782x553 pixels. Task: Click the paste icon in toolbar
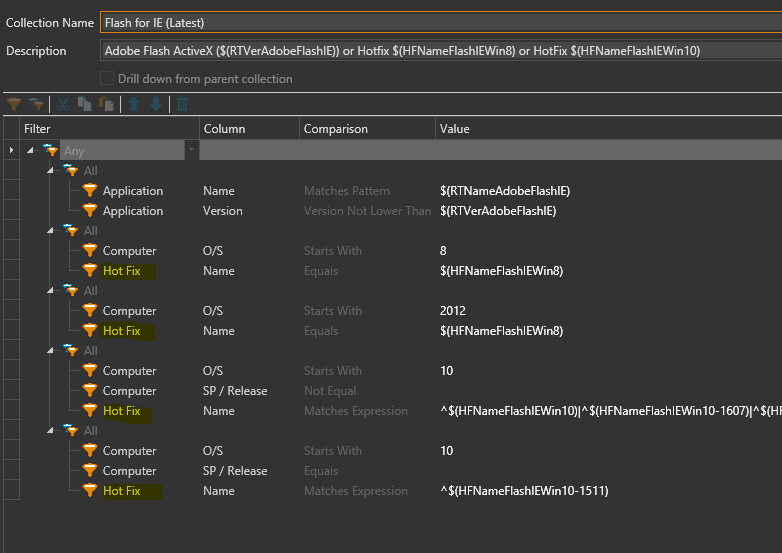pyautogui.click(x=104, y=104)
